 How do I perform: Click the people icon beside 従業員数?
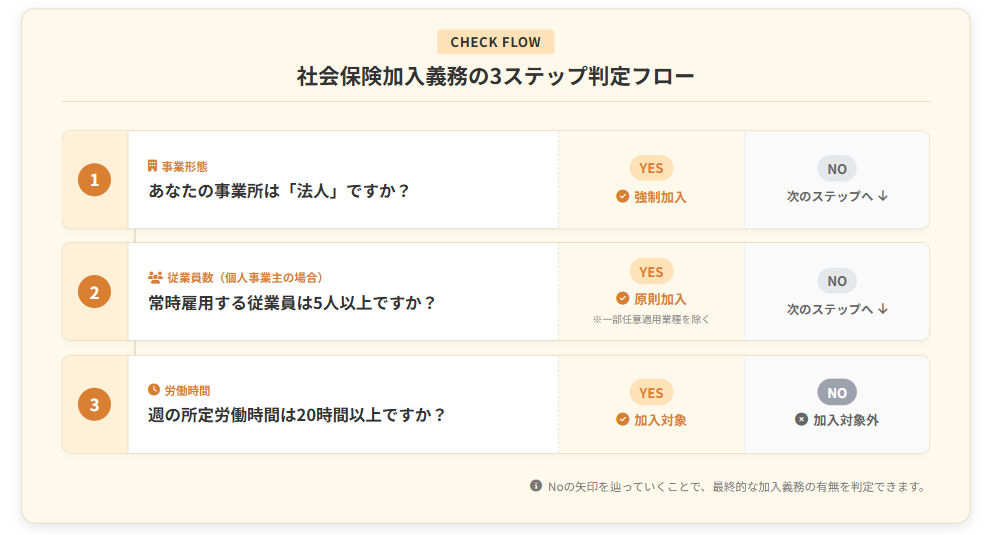click(155, 278)
